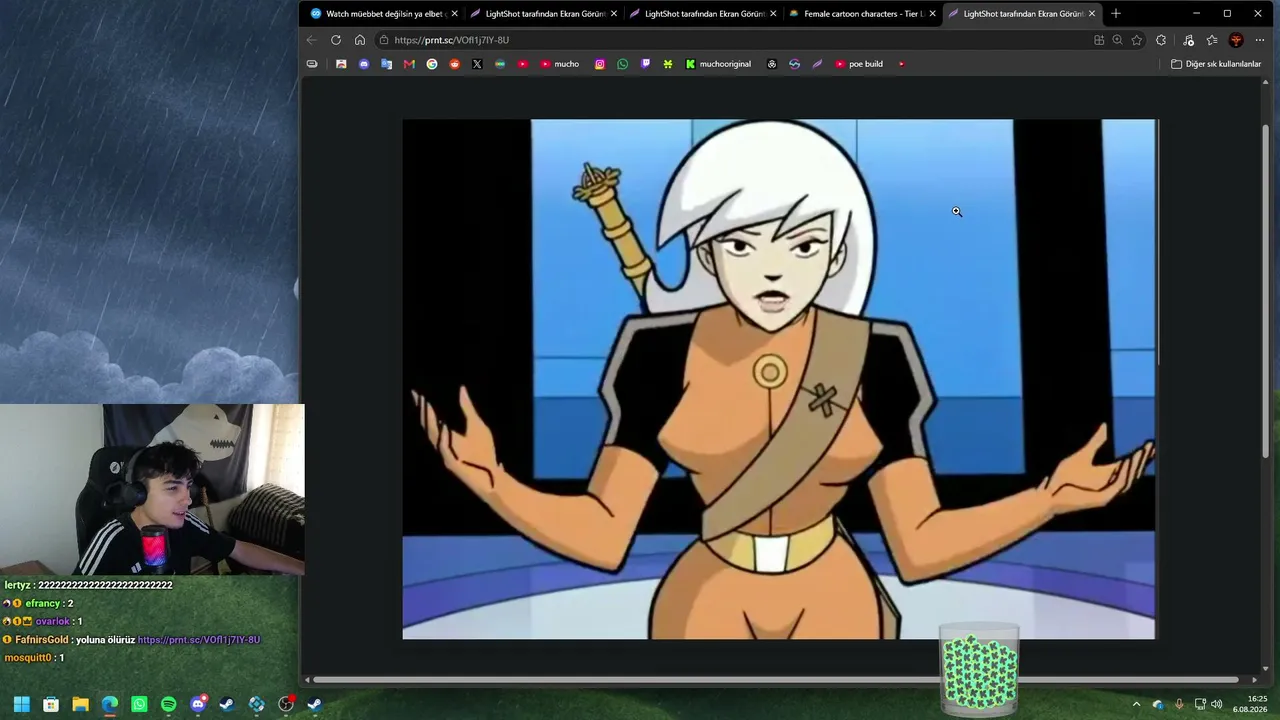1280x720 pixels.
Task: Open the poe build bookmark
Action: click(859, 64)
